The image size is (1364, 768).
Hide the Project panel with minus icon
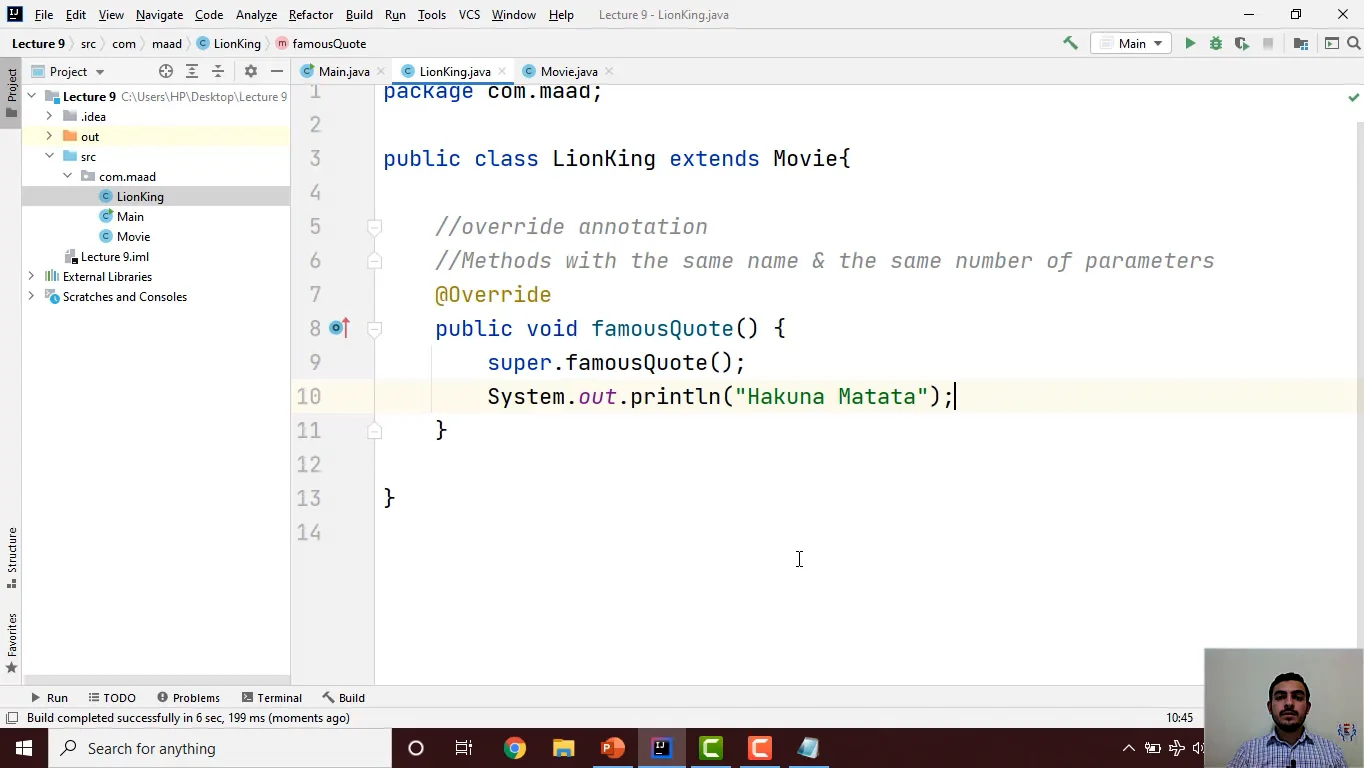(x=277, y=72)
